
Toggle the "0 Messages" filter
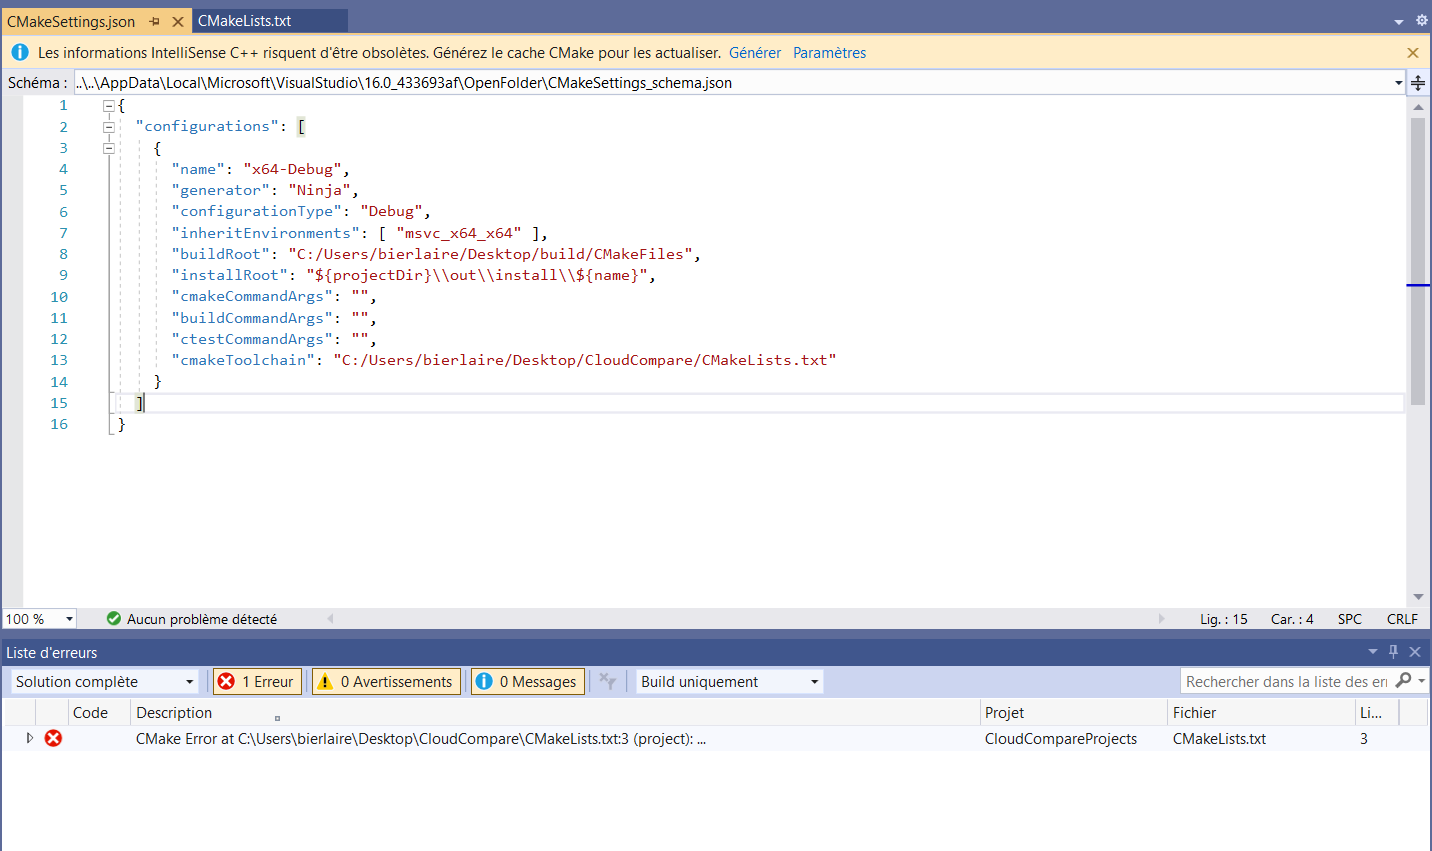527,682
